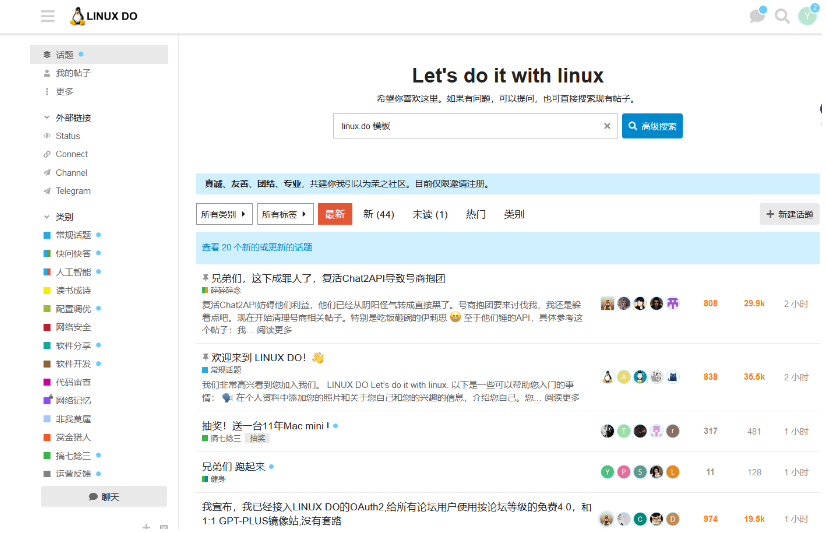Switch to the 新 (44) tab
This screenshot has width=826, height=533.
pyautogui.click(x=378, y=214)
